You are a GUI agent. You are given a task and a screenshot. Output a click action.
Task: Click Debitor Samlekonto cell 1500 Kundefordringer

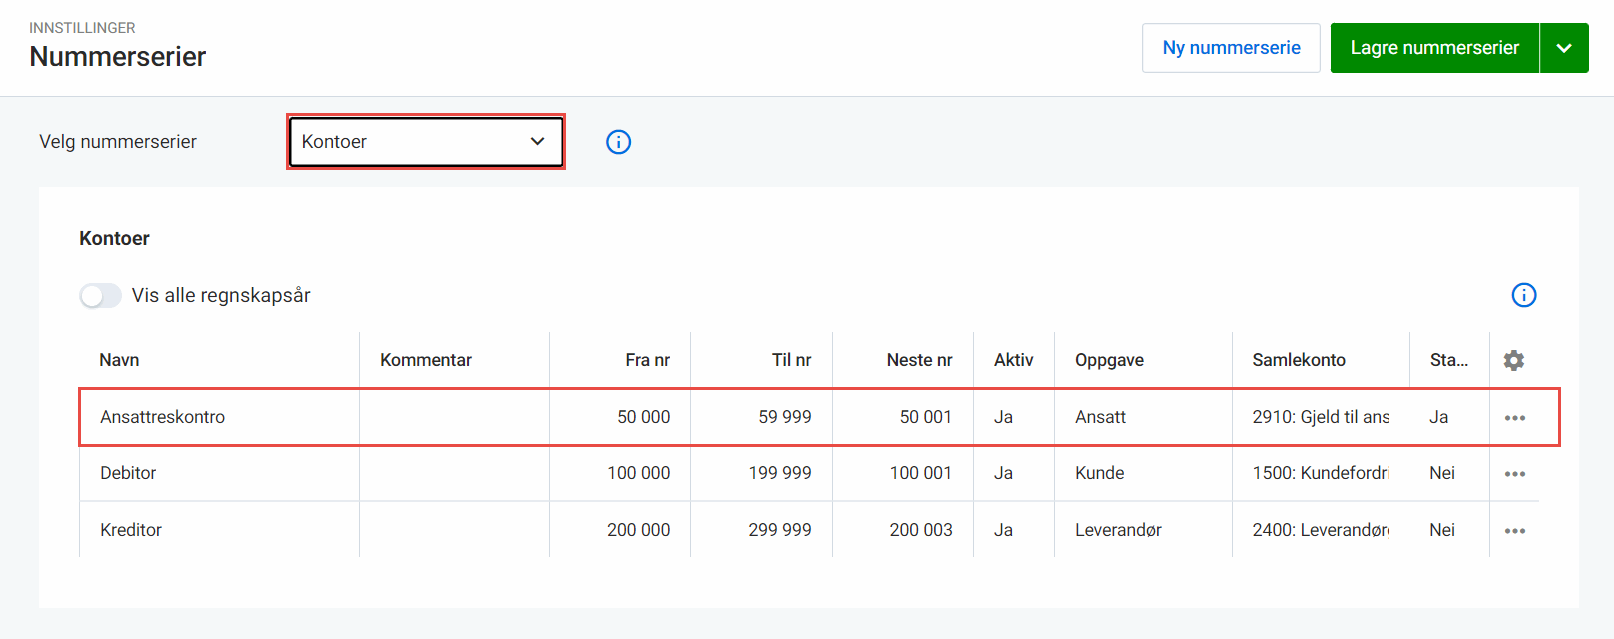coord(1319,473)
